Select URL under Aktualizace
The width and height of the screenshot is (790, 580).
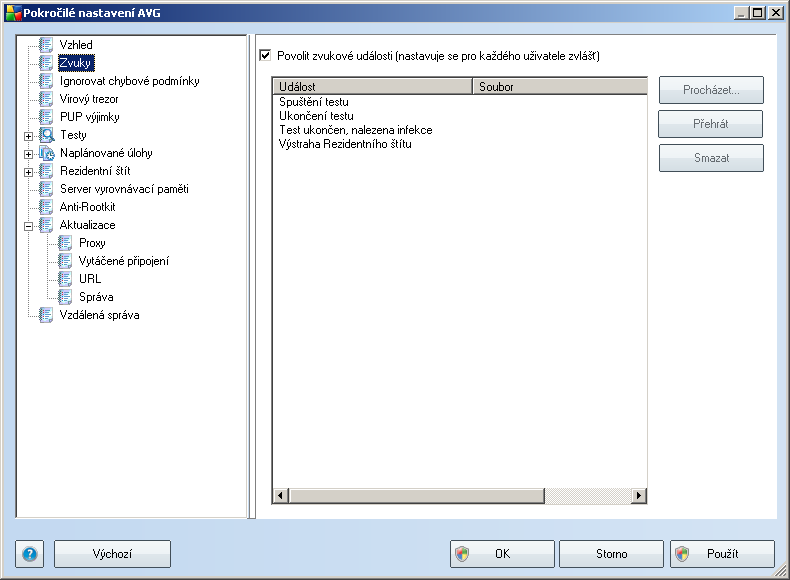(x=90, y=279)
